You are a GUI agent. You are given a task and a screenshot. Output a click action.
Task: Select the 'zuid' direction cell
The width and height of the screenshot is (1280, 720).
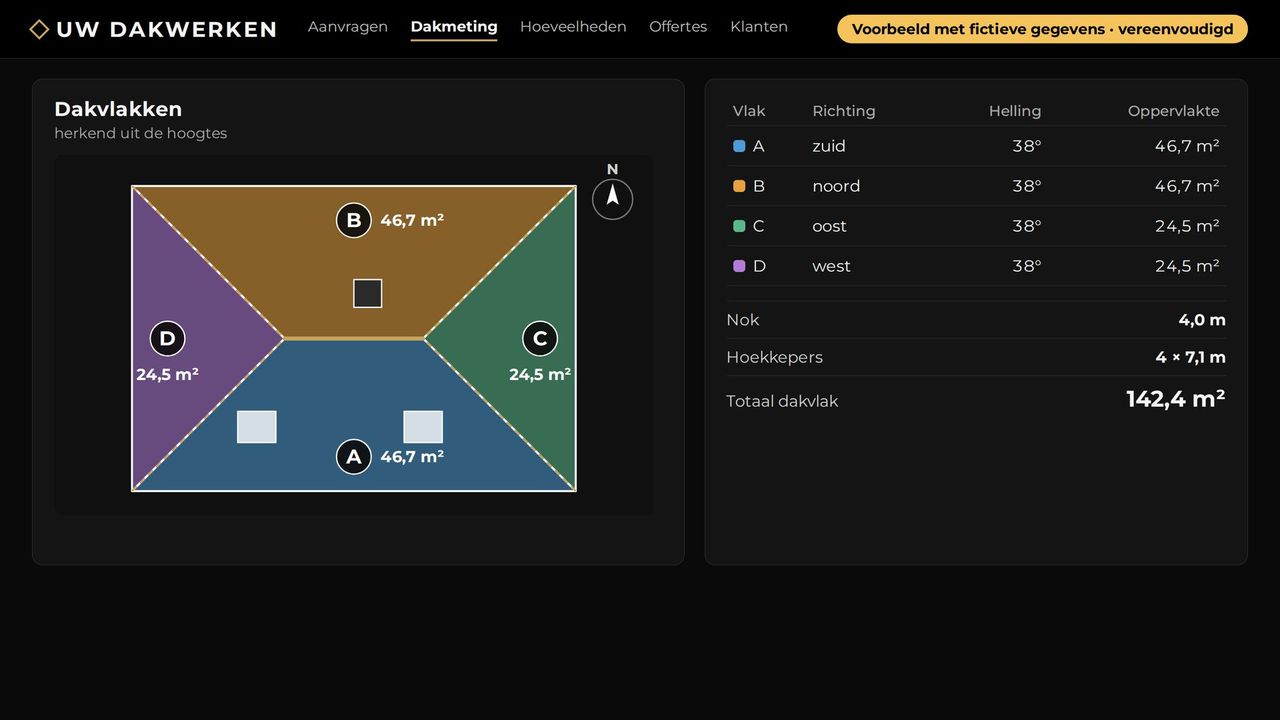click(x=829, y=146)
